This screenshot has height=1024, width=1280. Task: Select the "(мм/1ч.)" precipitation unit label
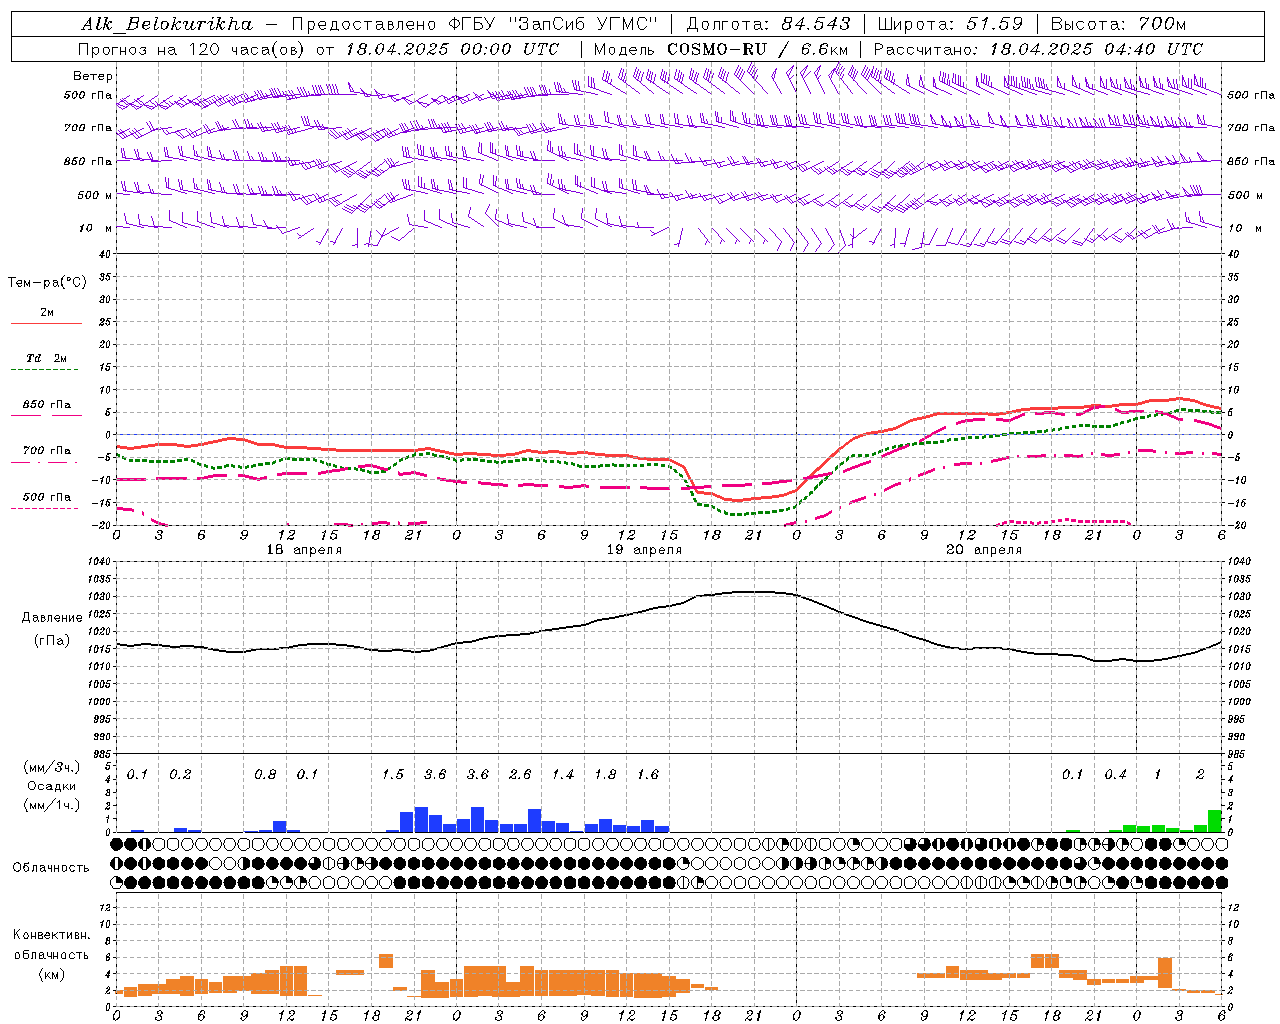pos(51,805)
